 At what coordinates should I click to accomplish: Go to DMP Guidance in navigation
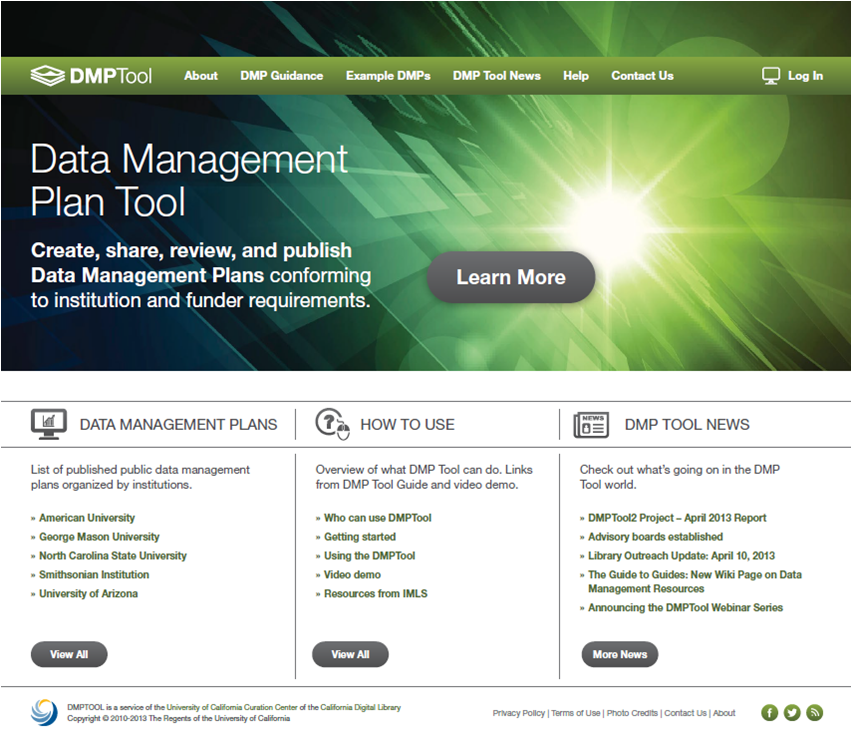(281, 75)
